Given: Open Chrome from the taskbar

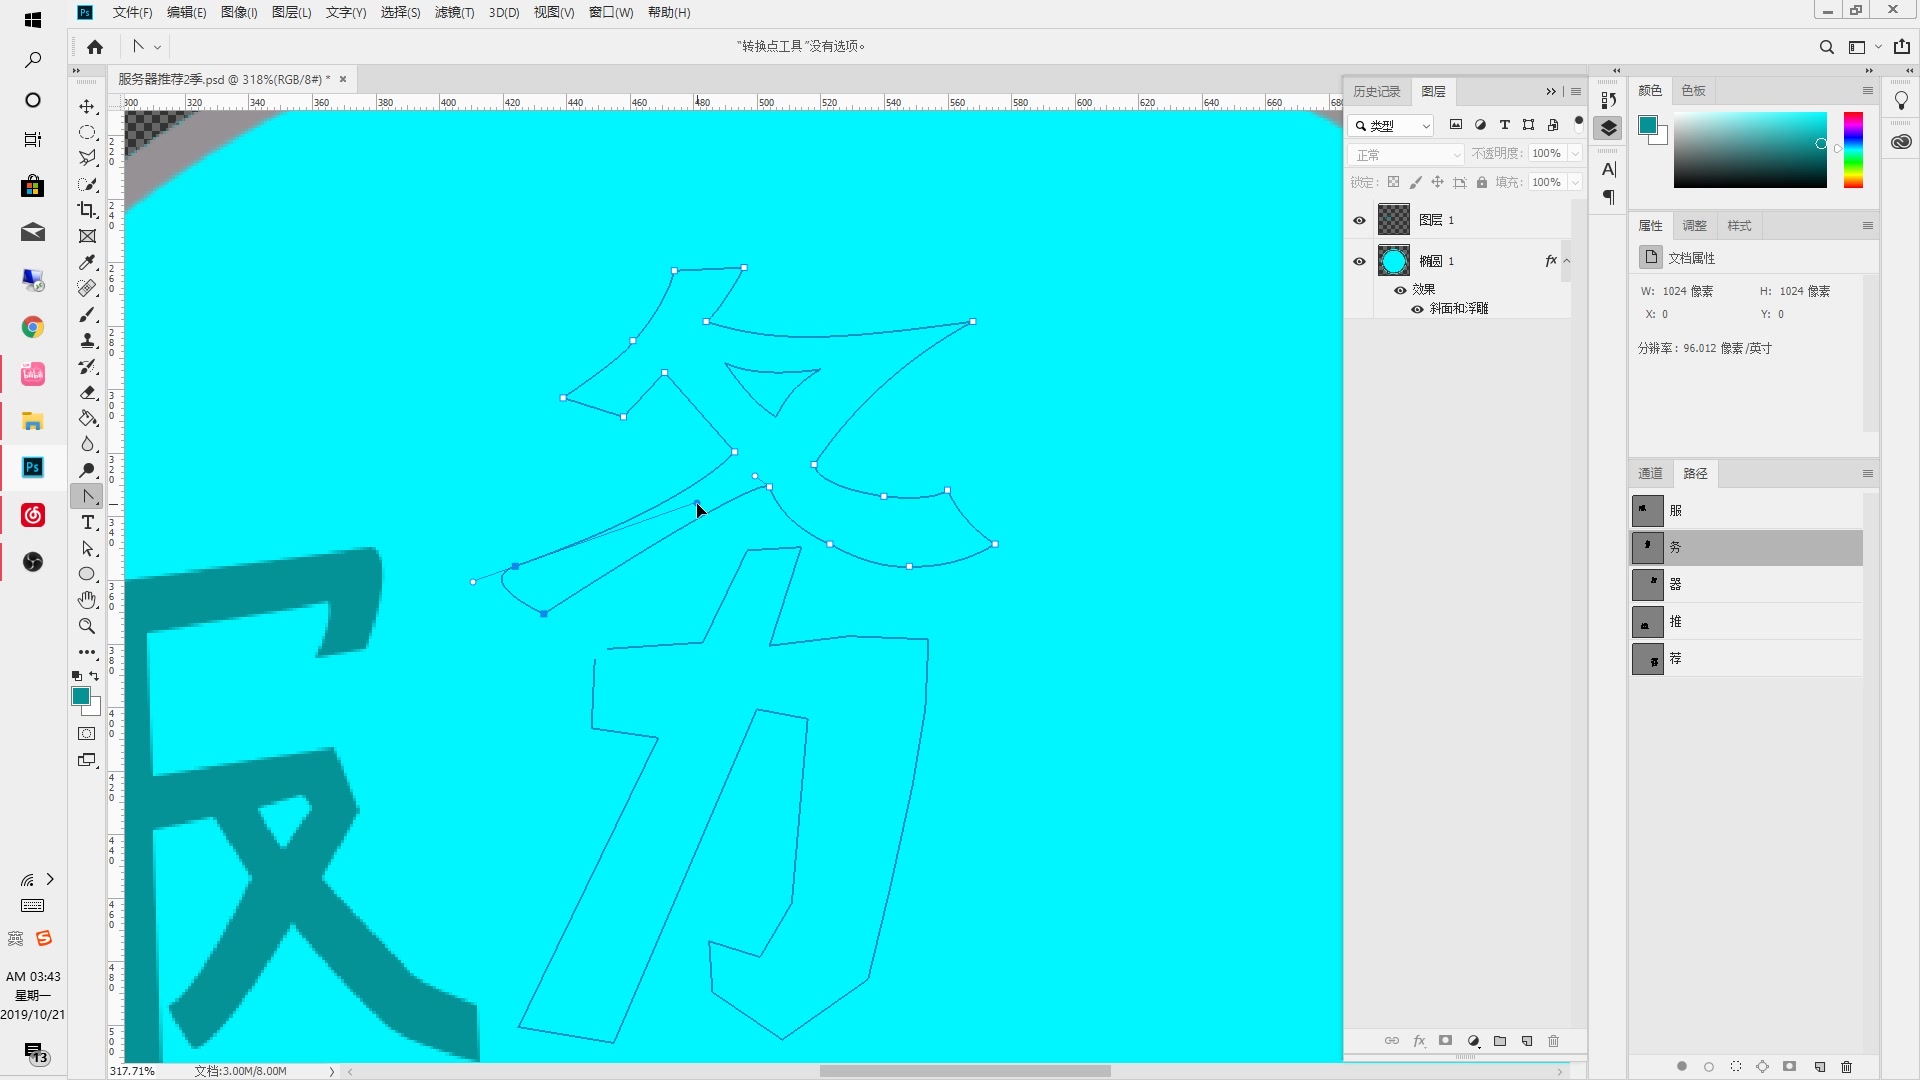Looking at the screenshot, I should click(33, 327).
